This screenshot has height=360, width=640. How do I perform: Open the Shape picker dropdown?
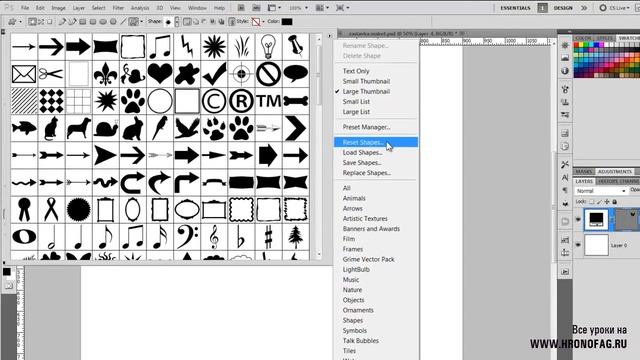(177, 22)
